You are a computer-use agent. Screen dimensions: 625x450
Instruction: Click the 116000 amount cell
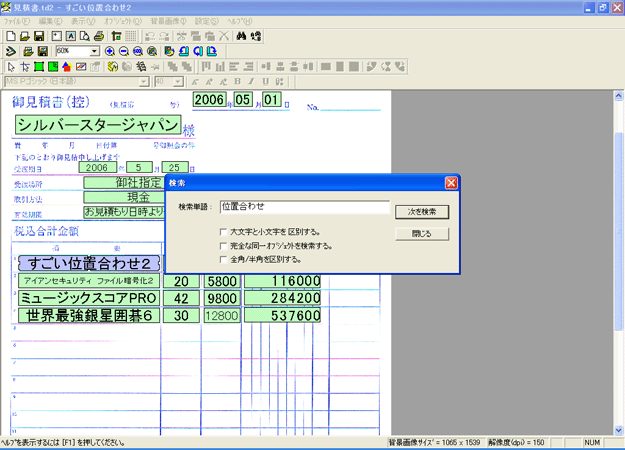[x=283, y=281]
